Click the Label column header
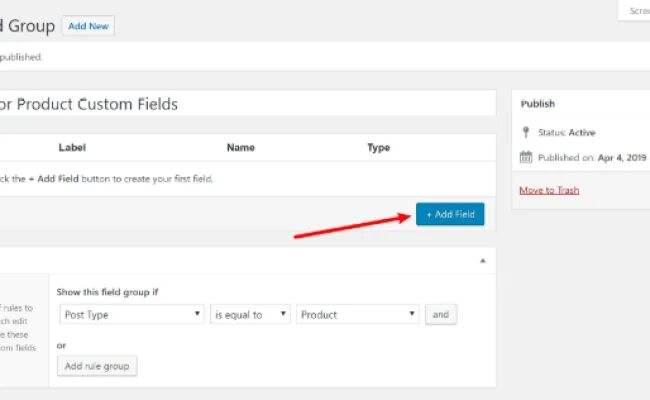This screenshot has height=400, width=650. tap(72, 148)
